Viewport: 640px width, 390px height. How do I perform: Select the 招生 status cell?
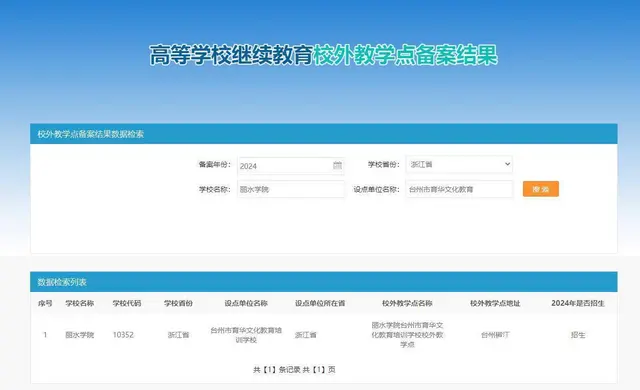tap(578, 335)
